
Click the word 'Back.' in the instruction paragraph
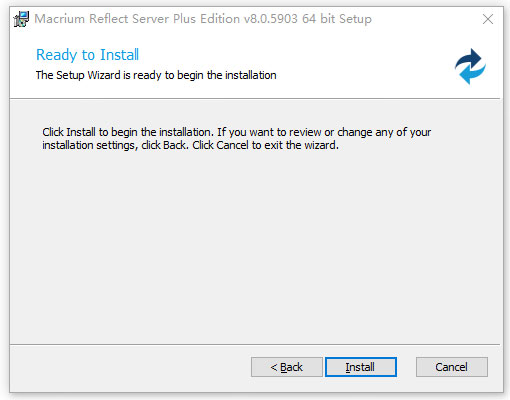(x=176, y=145)
